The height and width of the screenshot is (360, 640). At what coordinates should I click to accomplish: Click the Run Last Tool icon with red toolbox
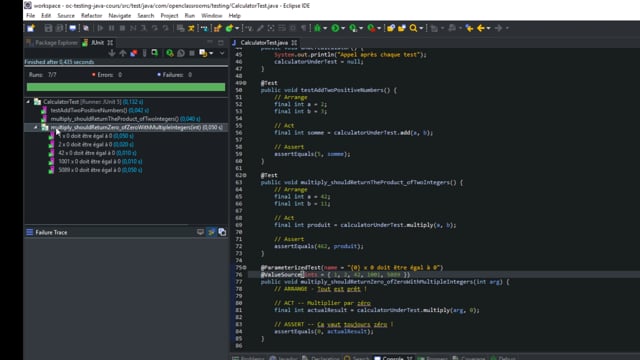pyautogui.click(x=371, y=28)
